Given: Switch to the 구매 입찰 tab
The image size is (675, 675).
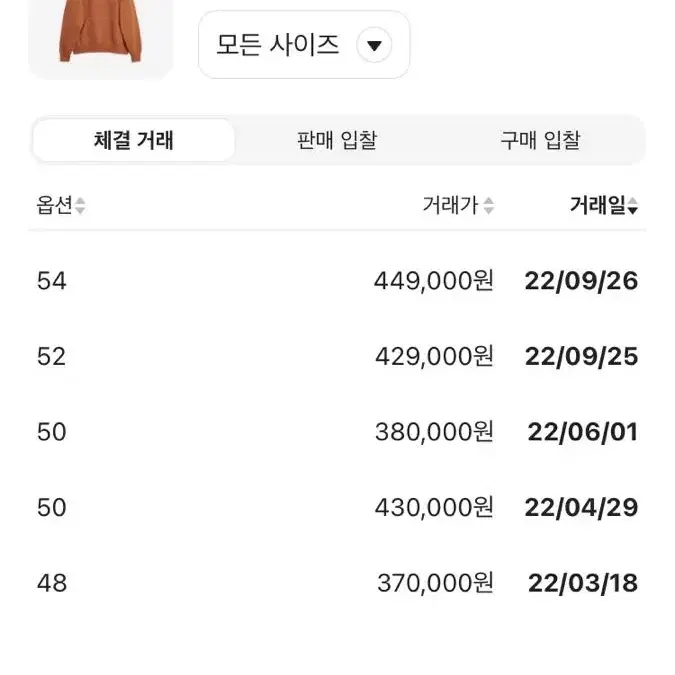Looking at the screenshot, I should coord(541,140).
